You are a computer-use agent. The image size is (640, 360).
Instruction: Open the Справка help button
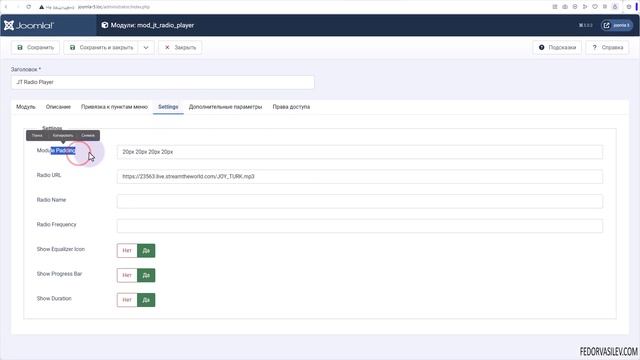[x=607, y=47]
